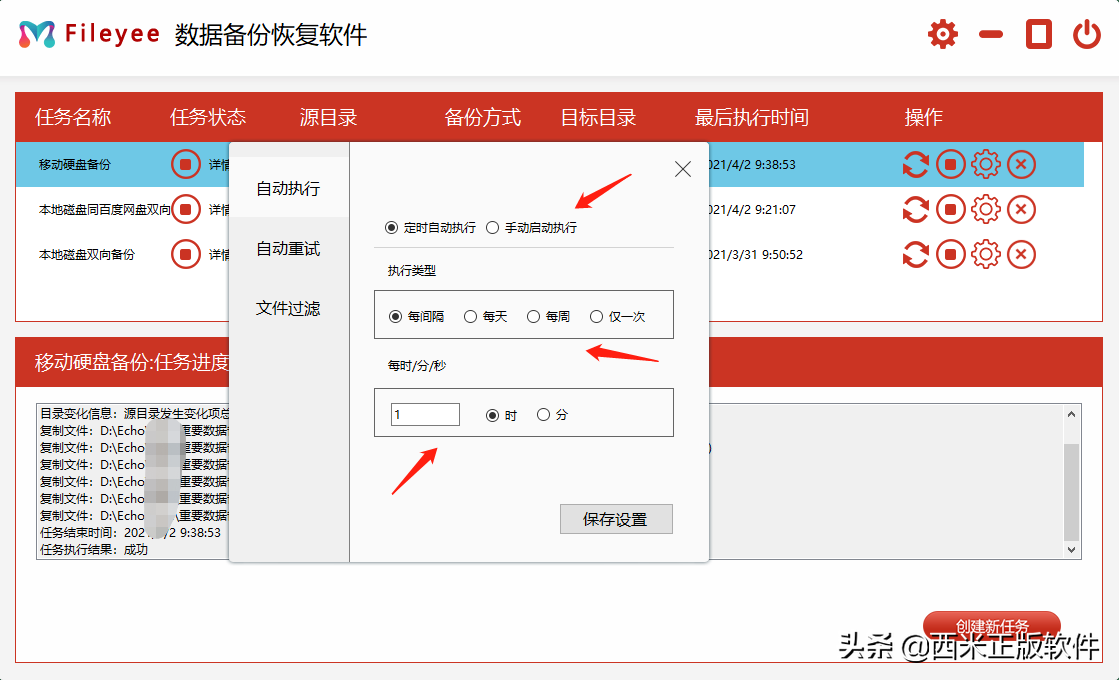The height and width of the screenshot is (680, 1119).
Task: Stop the 移动硬盘备份 task from operations column
Action: tap(951, 165)
